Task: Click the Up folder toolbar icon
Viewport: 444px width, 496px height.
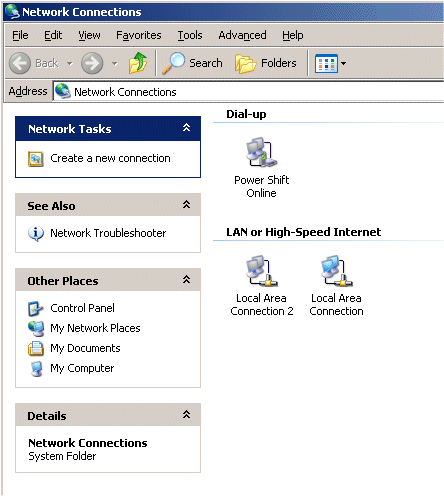Action: (138, 63)
